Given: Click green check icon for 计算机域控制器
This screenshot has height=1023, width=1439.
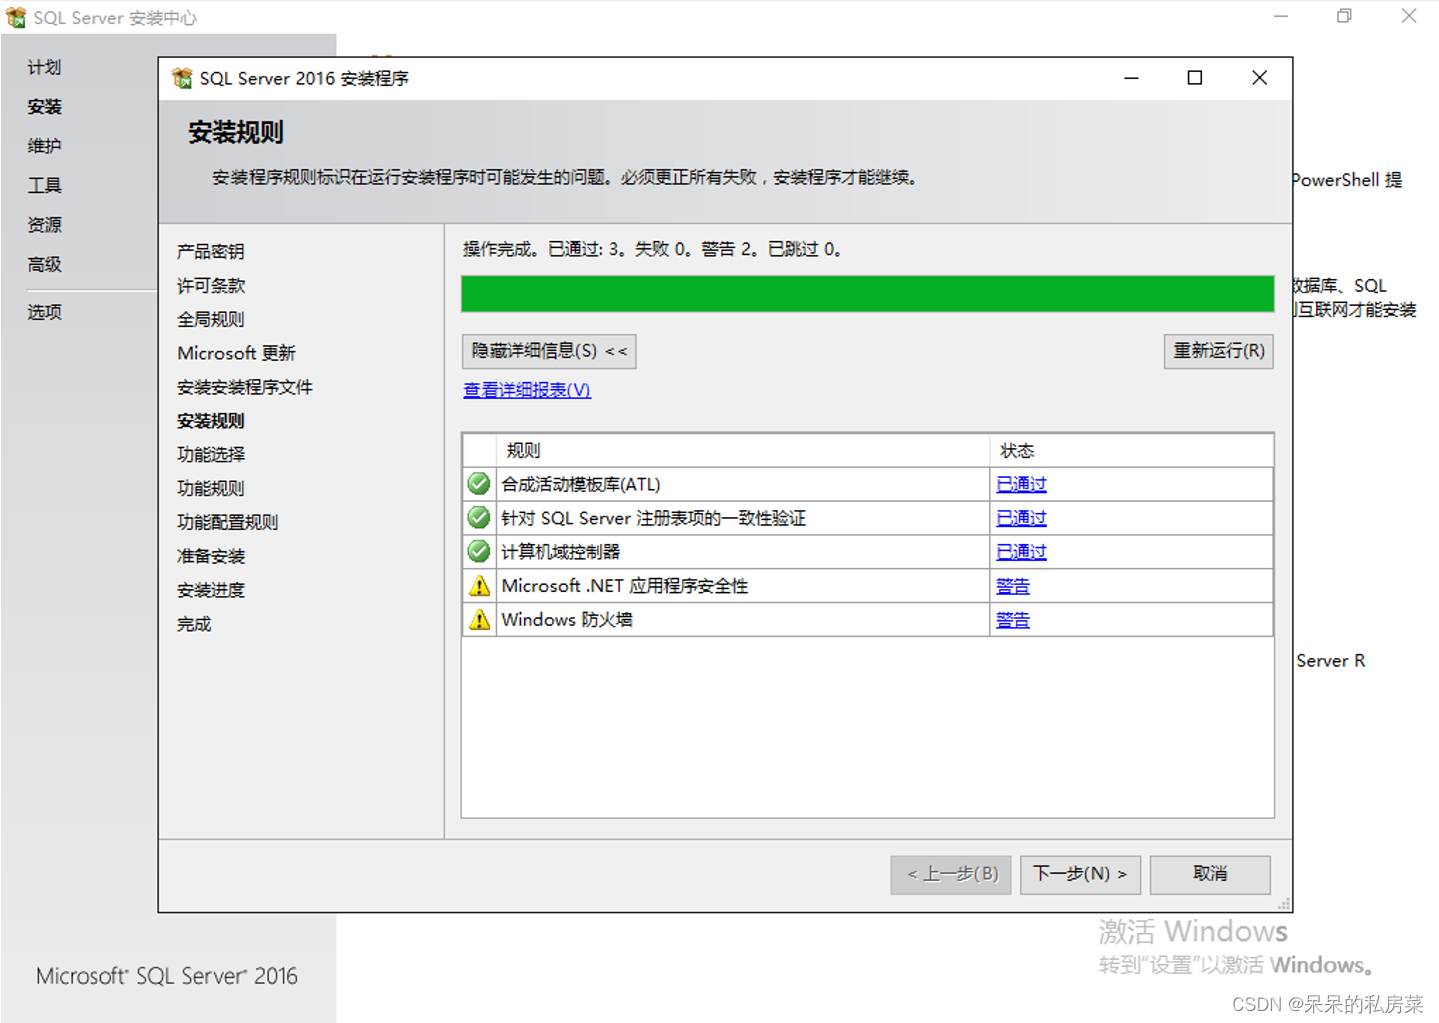Looking at the screenshot, I should click(479, 551).
